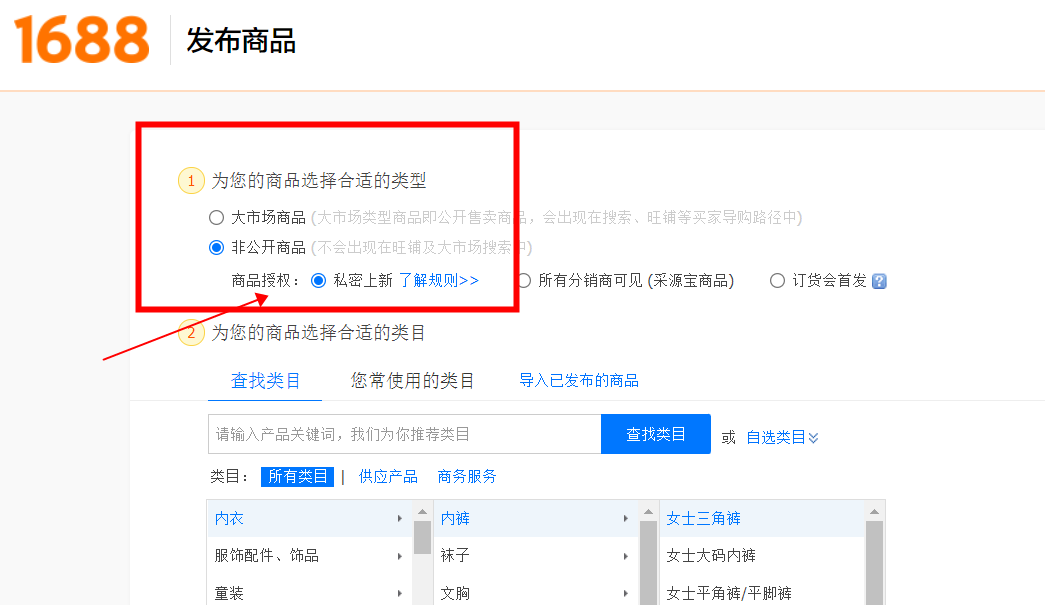Switch to 您常使用的类目 tab
The width and height of the screenshot is (1045, 605).
(x=412, y=380)
